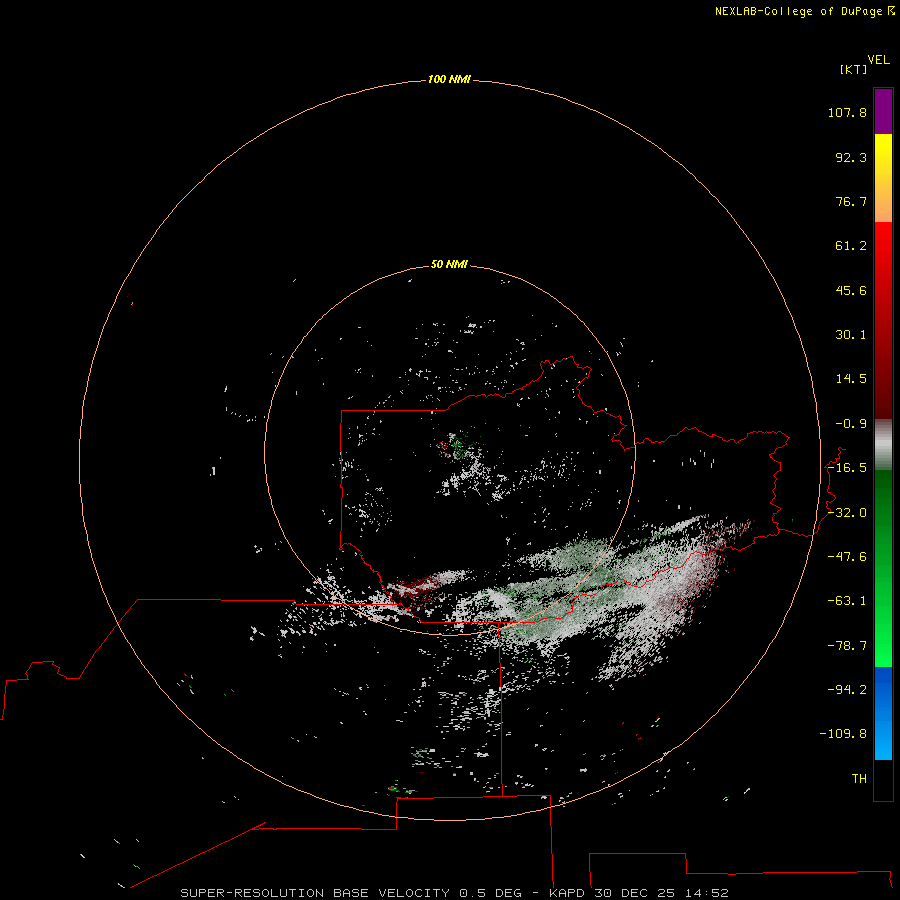Viewport: 900px width, 900px height.
Task: Click the [KT] units label
Action: click(x=853, y=69)
